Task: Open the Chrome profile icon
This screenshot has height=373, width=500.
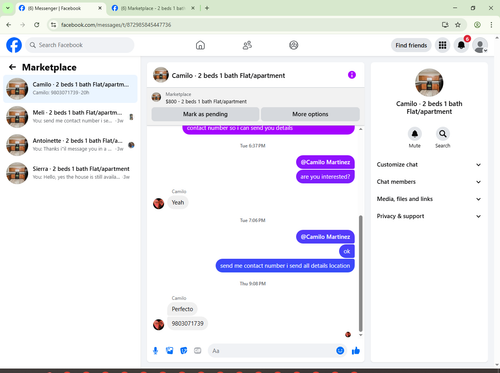Action: click(477, 25)
